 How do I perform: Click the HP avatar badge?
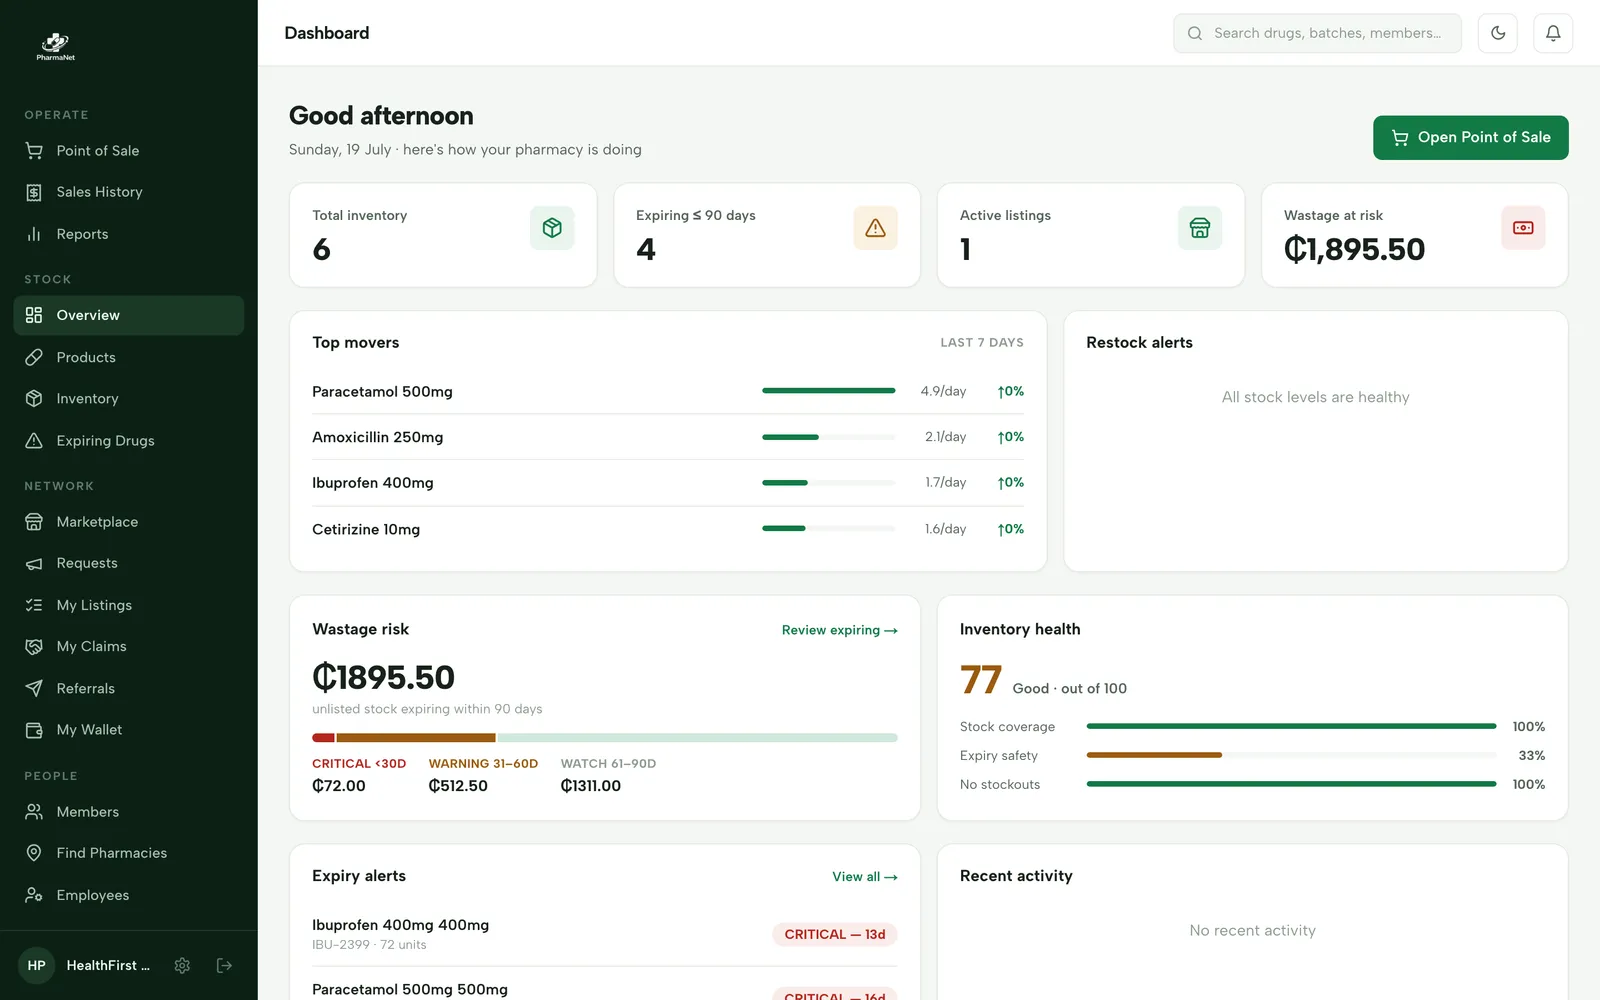[x=37, y=965]
